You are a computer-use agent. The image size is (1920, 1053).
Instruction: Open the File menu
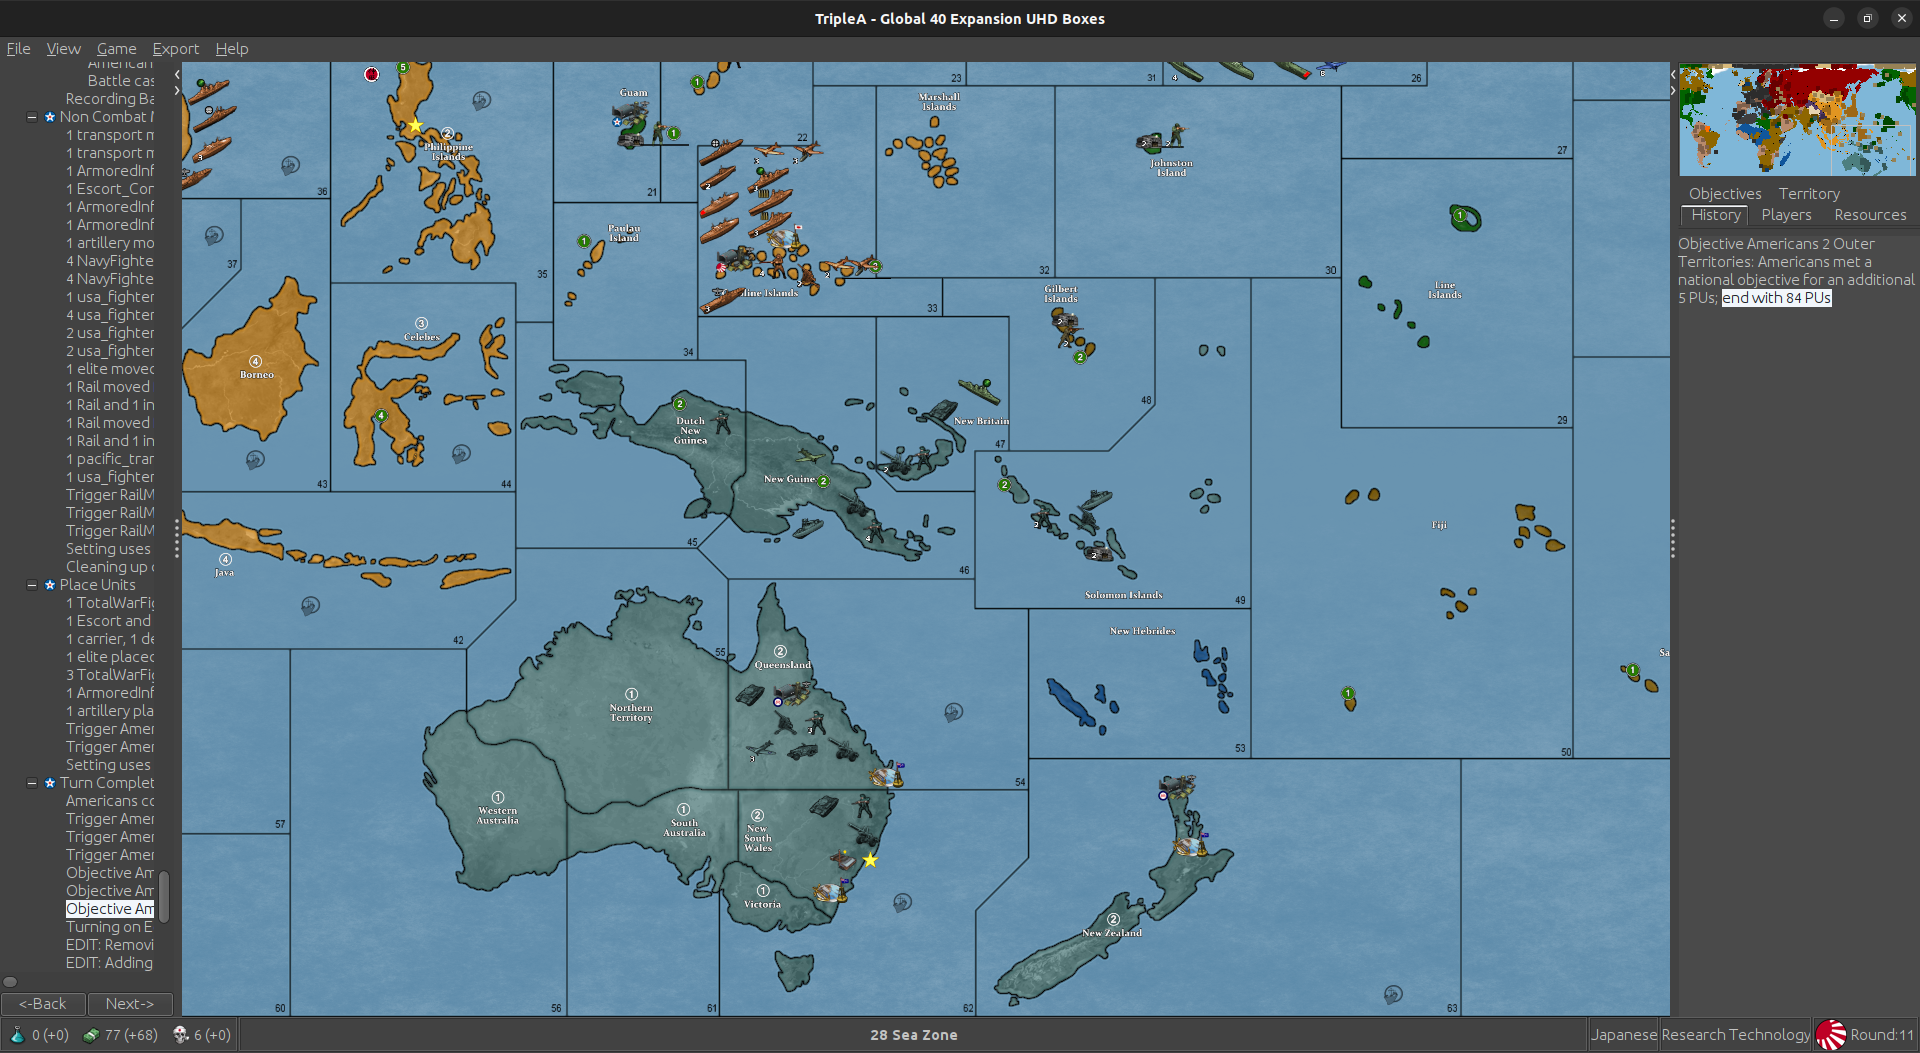tap(18, 48)
